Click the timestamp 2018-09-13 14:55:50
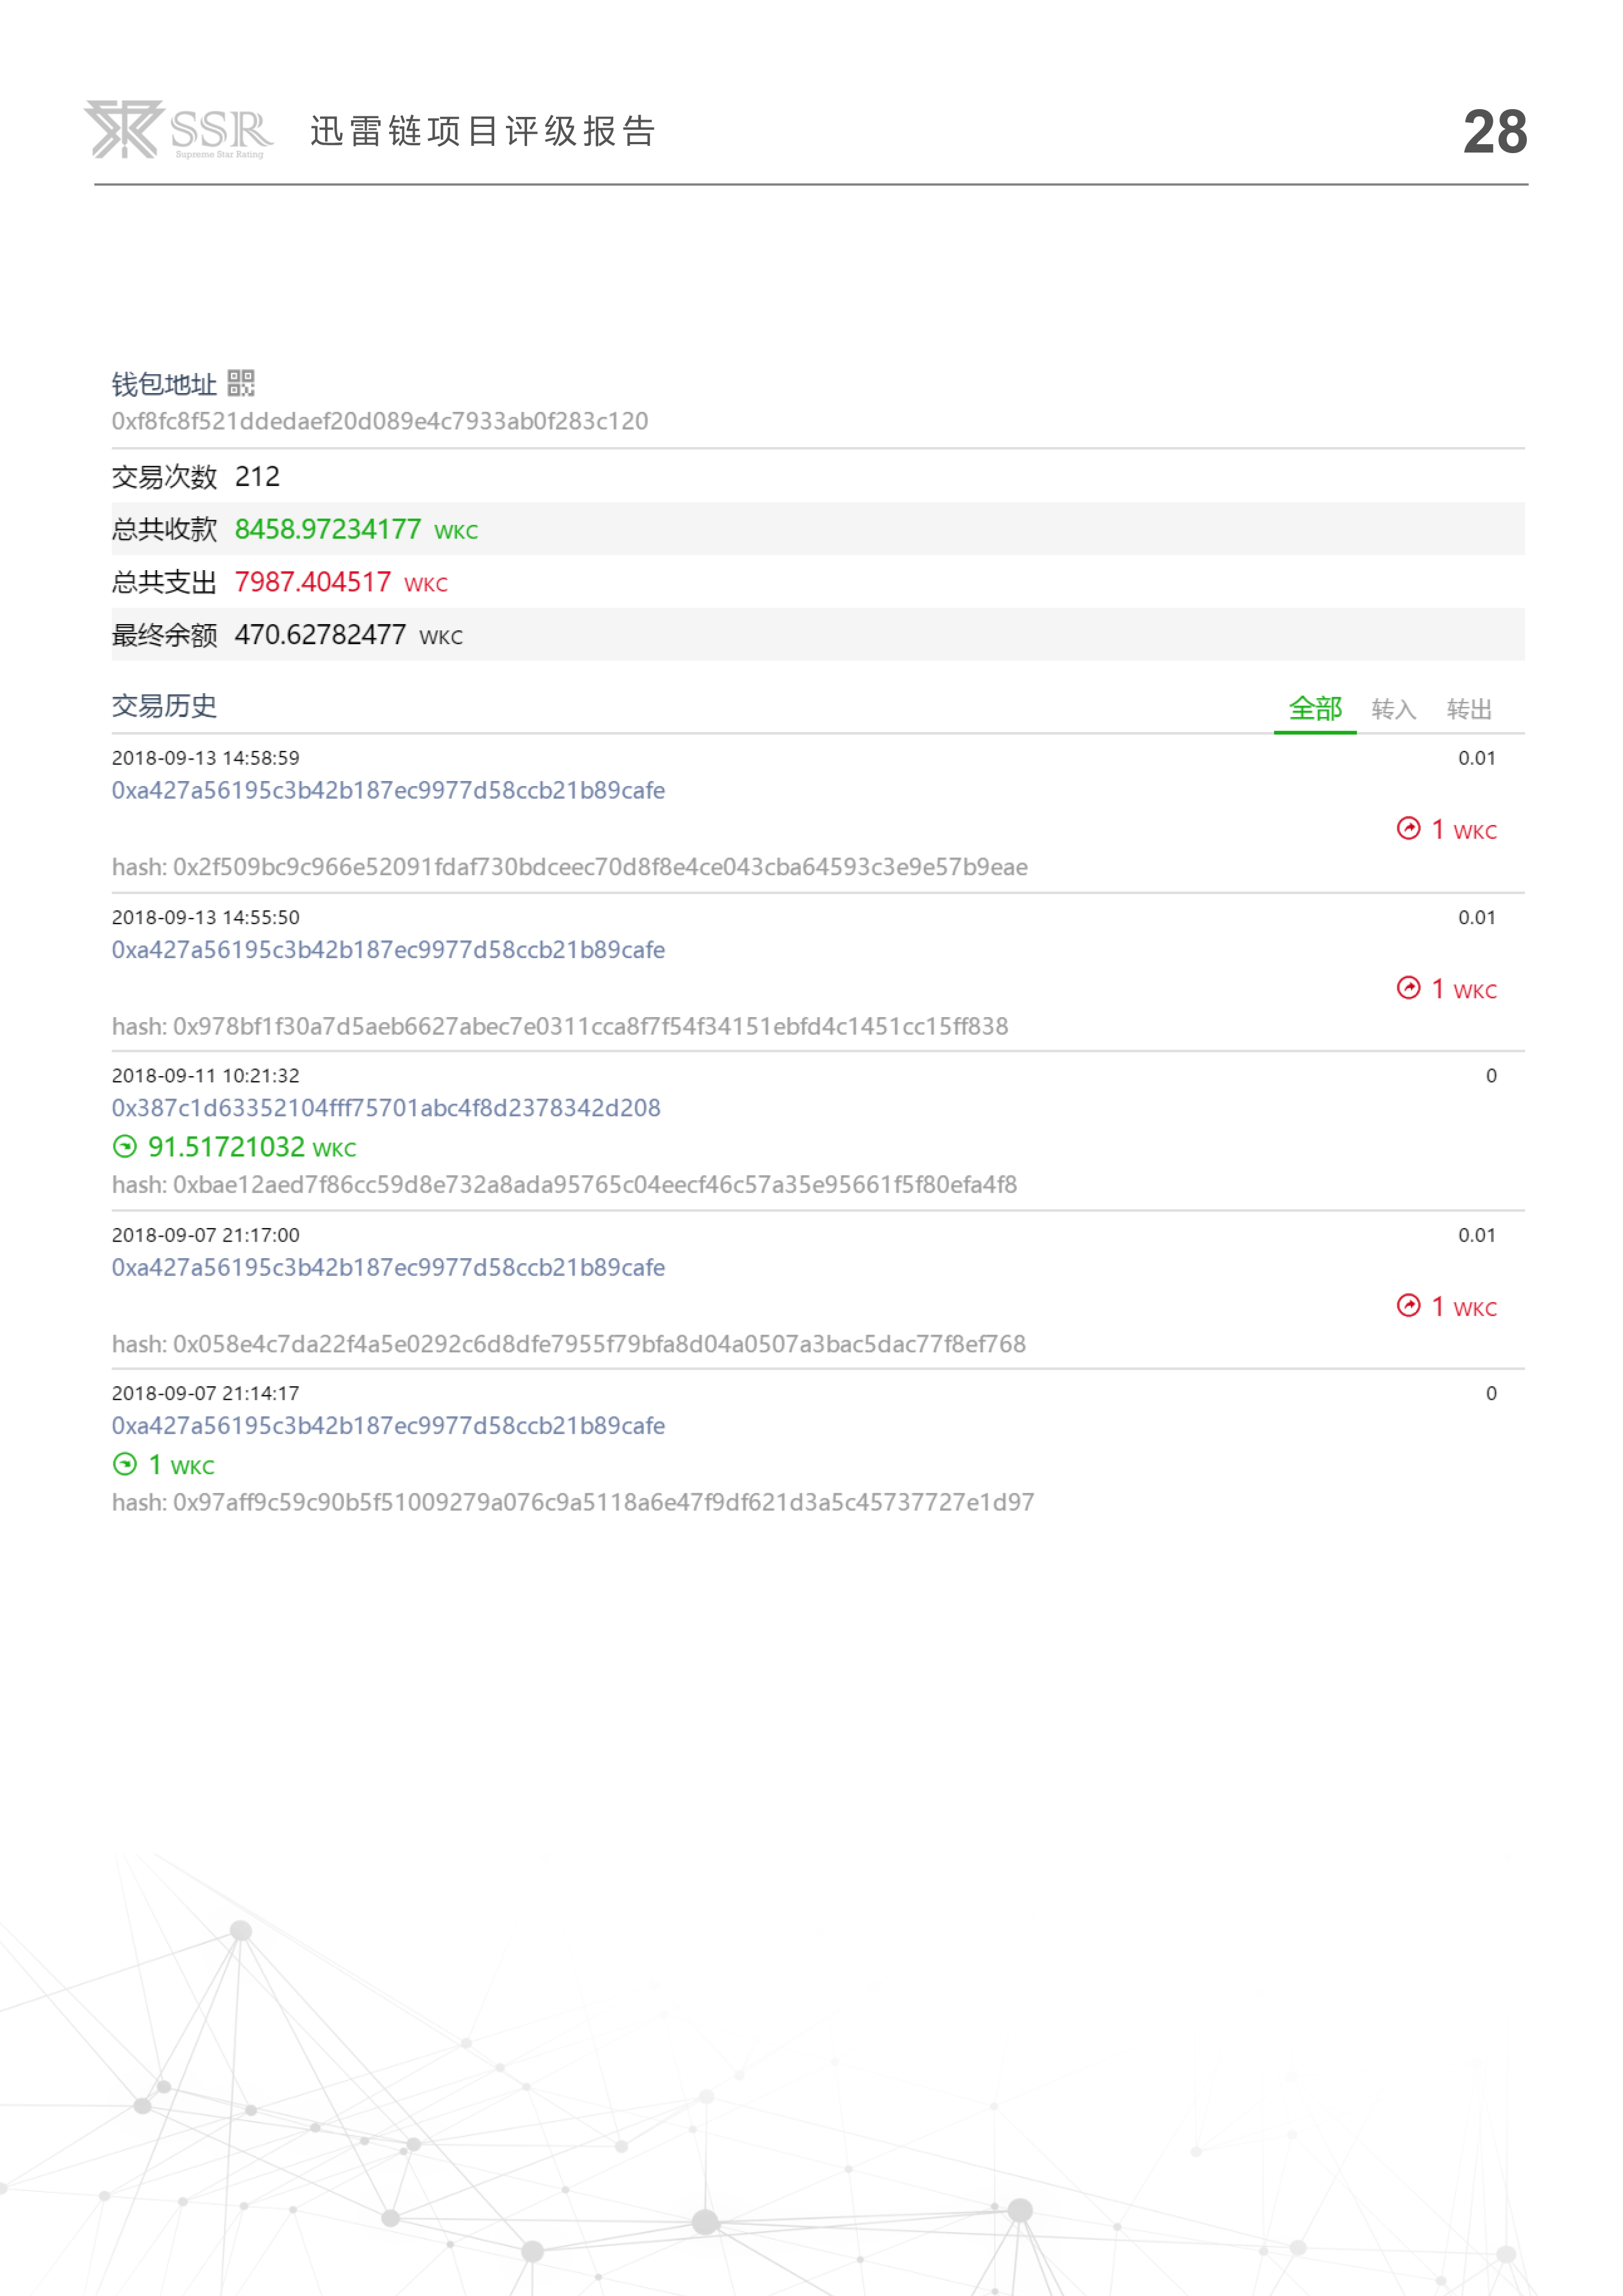 205,917
